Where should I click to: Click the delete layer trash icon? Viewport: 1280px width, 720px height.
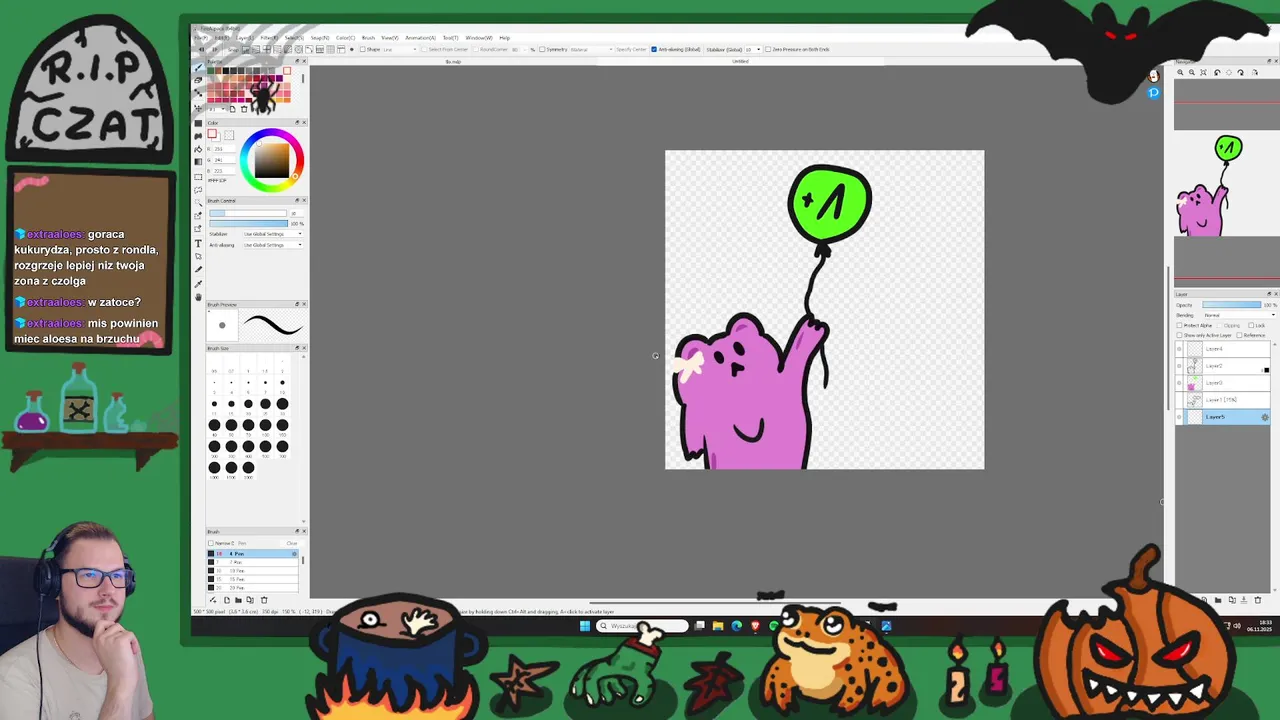pyautogui.click(x=1258, y=600)
